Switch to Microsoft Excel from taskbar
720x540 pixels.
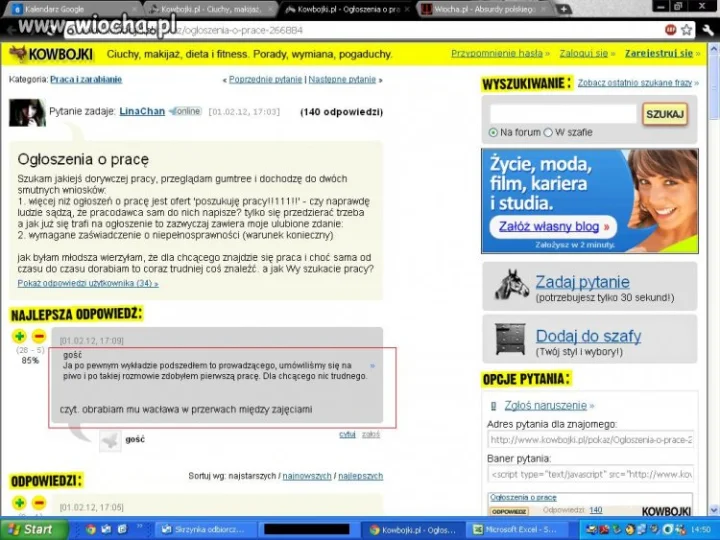[x=516, y=529]
